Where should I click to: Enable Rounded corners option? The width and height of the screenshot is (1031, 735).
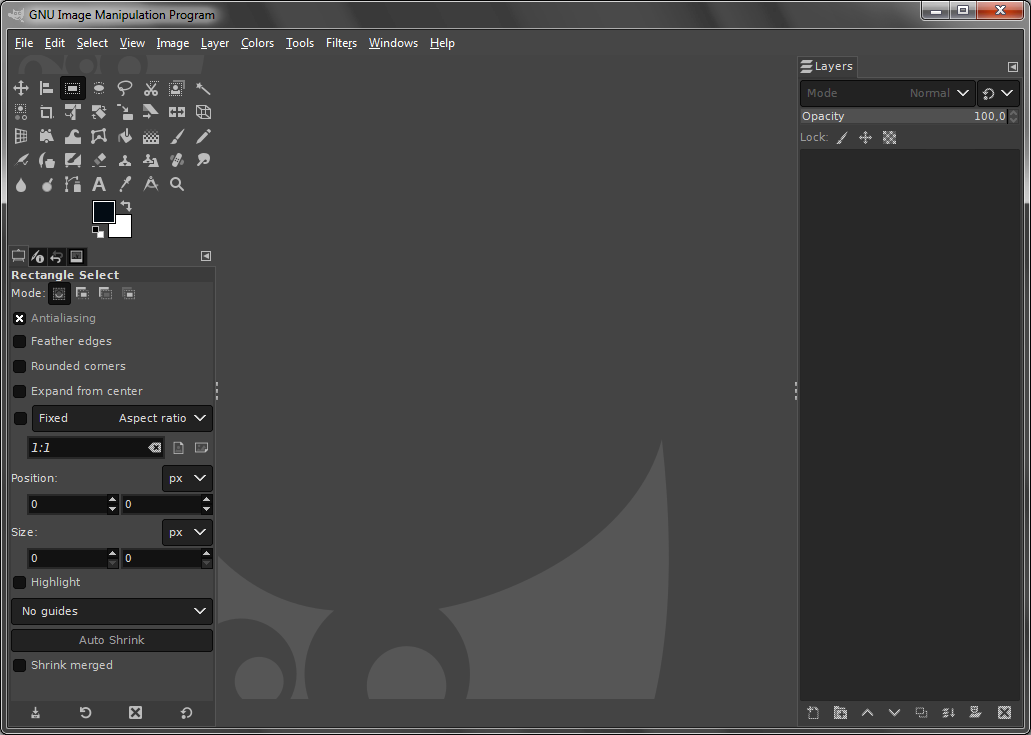20,366
